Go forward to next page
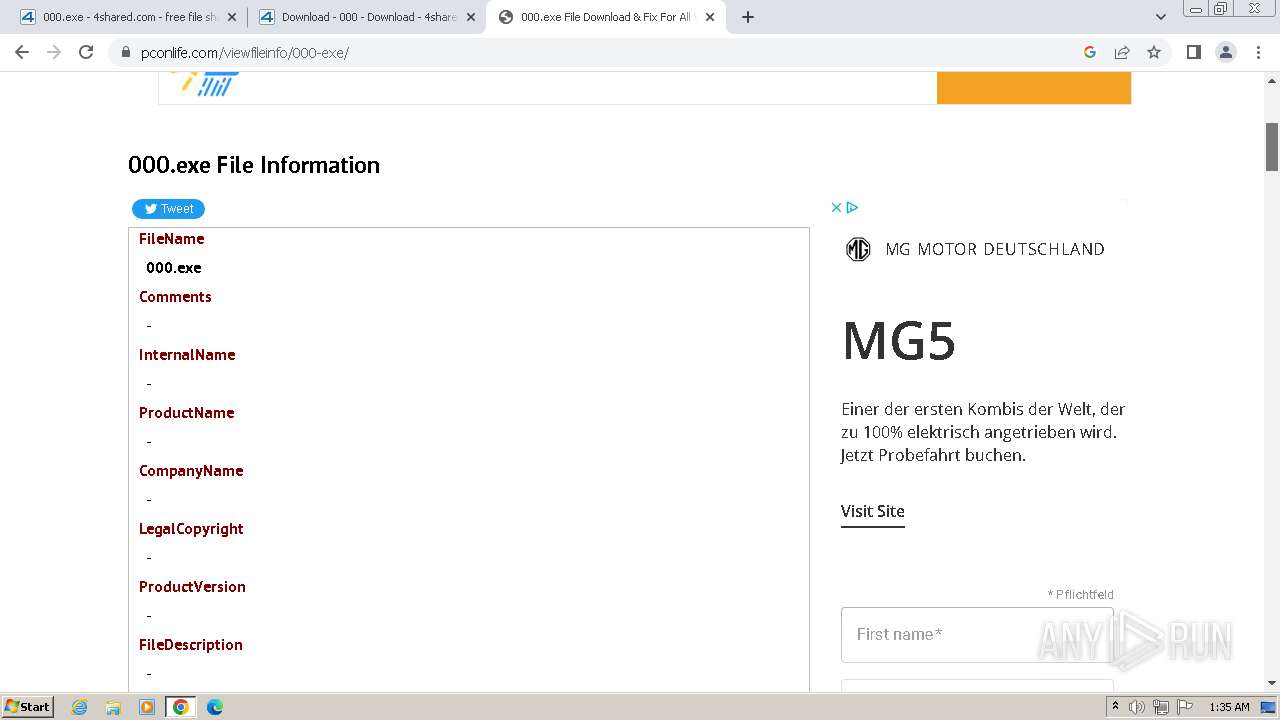 coord(54,52)
